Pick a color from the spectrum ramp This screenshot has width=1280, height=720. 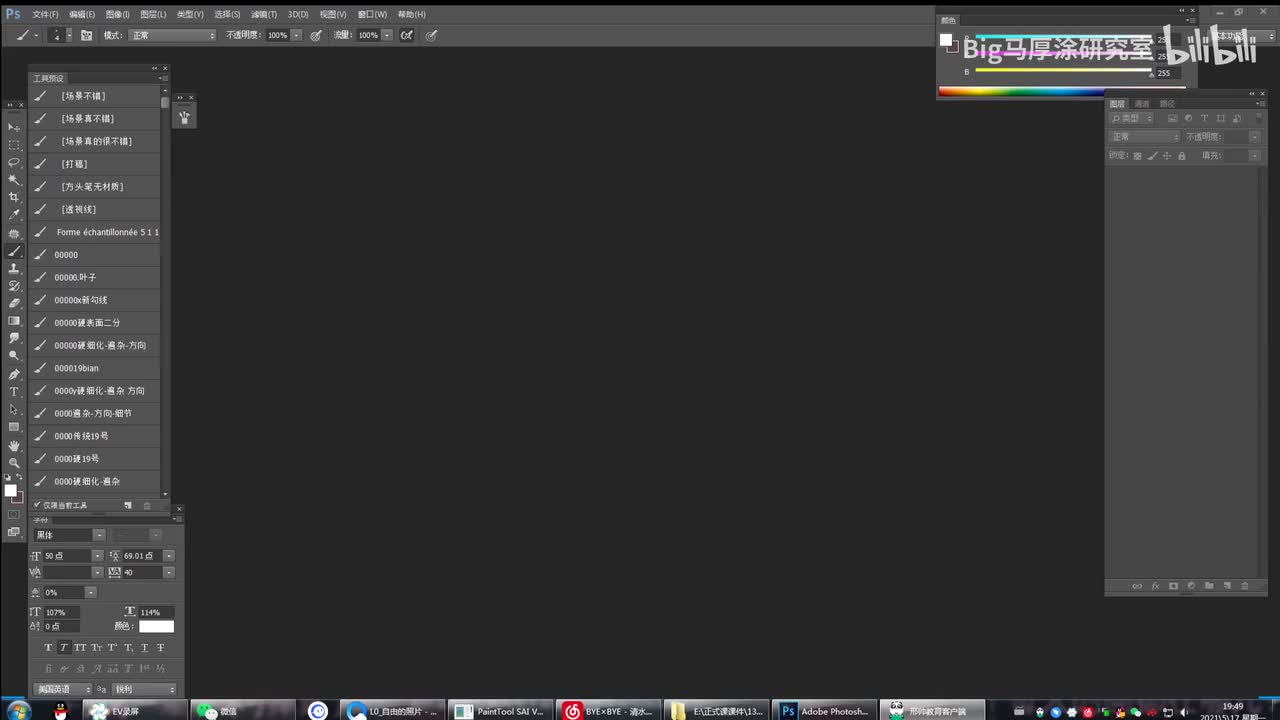1020,92
